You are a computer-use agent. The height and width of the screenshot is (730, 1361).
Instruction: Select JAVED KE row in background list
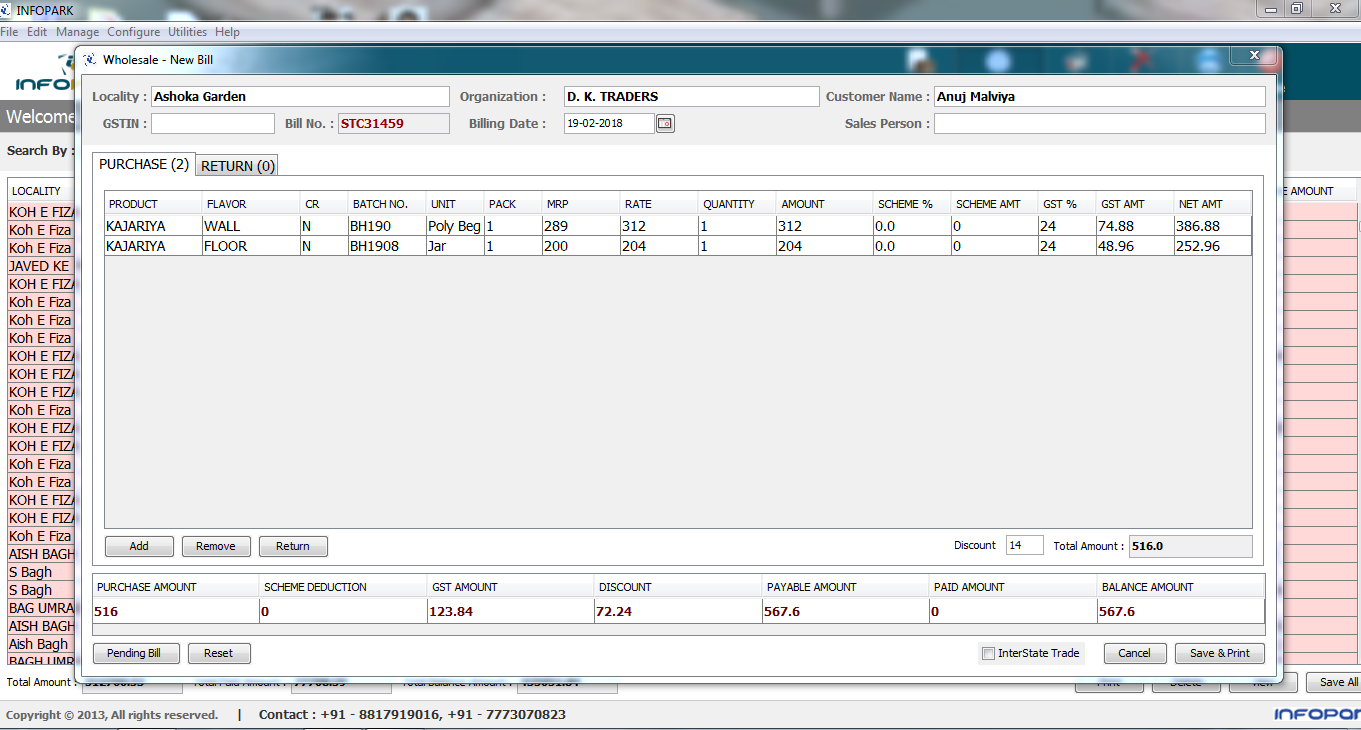[41, 266]
